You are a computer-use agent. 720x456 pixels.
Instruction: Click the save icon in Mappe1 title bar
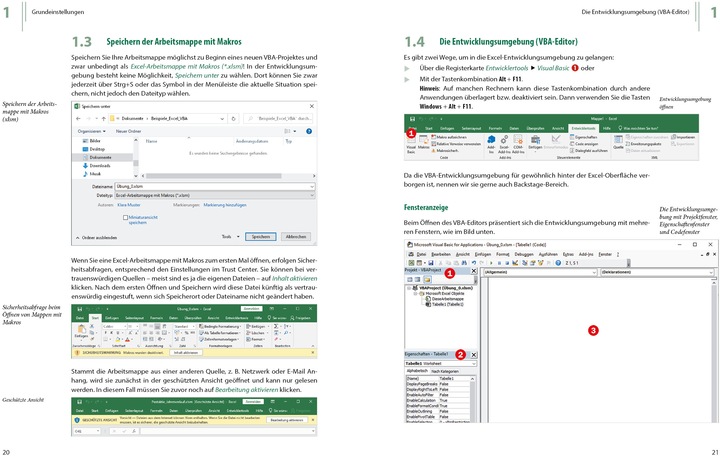(412, 119)
